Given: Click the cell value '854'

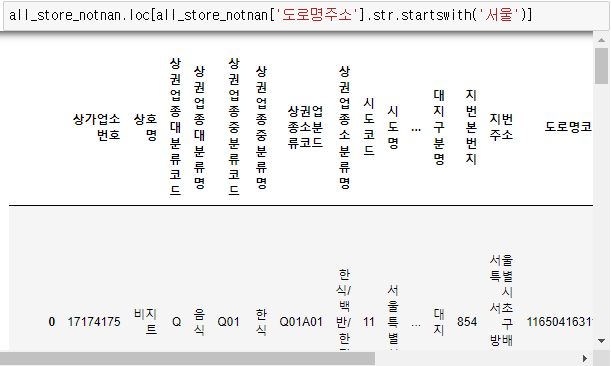Looking at the screenshot, I should [x=467, y=322].
